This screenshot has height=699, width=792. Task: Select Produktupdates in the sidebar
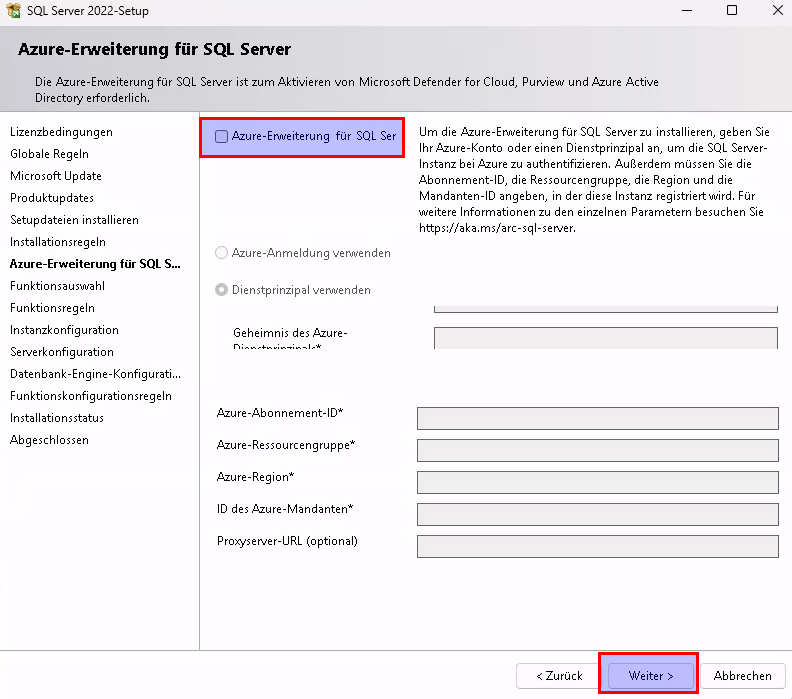point(52,198)
